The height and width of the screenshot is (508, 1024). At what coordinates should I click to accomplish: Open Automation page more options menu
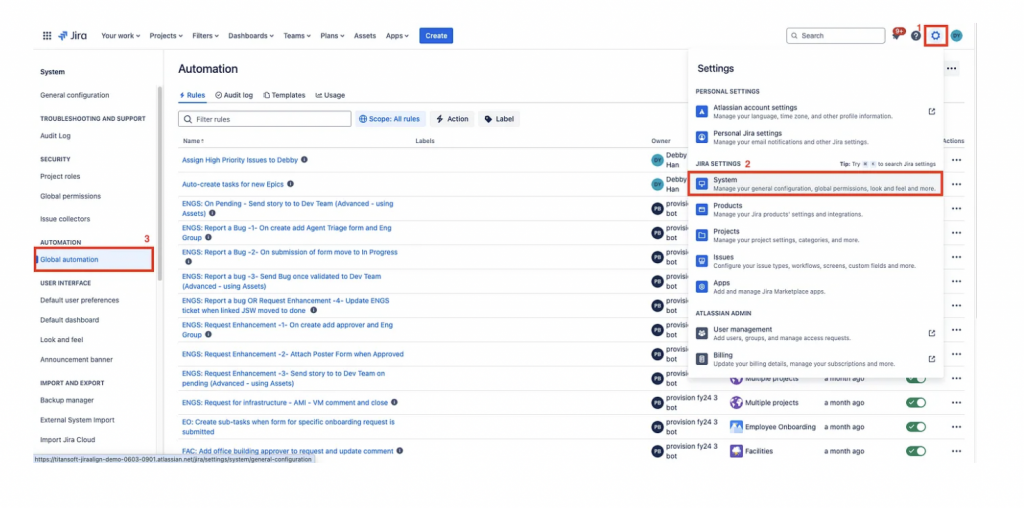click(952, 69)
